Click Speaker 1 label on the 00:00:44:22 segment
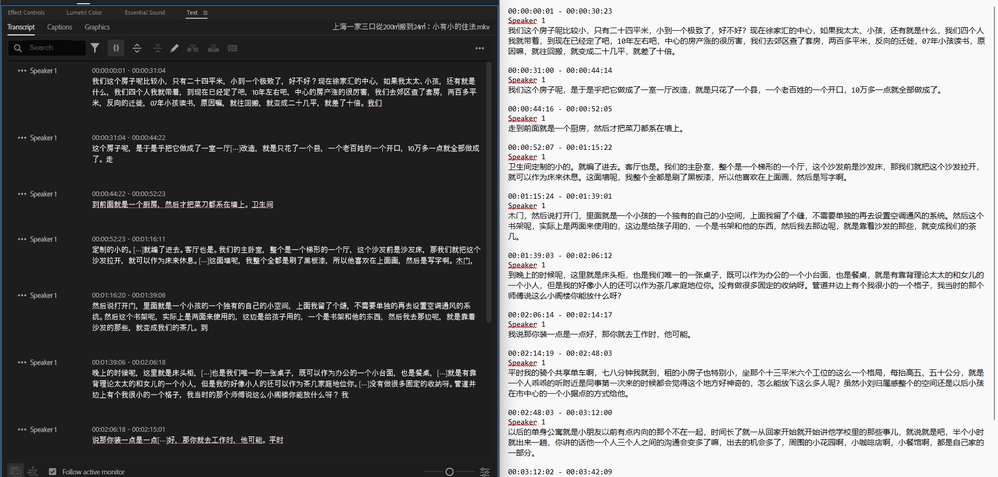The image size is (998, 477). [x=43, y=194]
